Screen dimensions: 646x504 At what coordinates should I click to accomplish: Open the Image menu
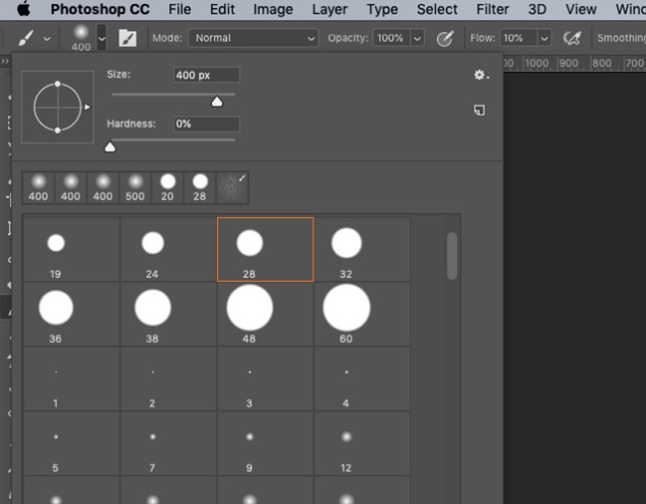(273, 9)
